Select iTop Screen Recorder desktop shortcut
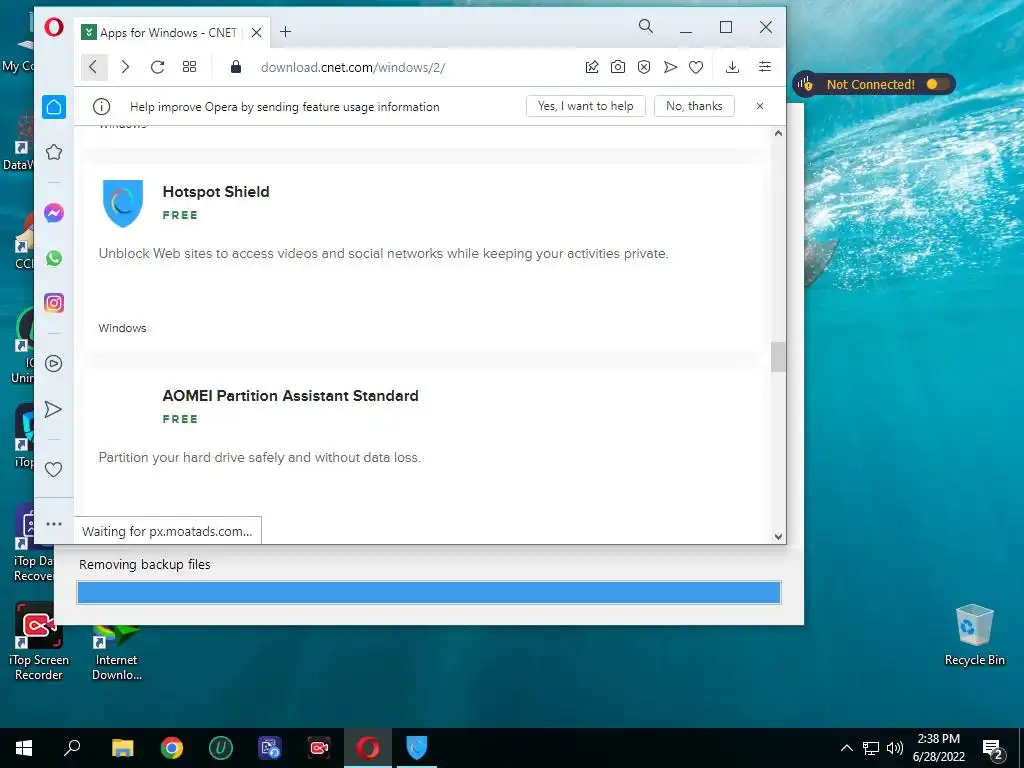This screenshot has width=1024, height=768. coord(39,642)
